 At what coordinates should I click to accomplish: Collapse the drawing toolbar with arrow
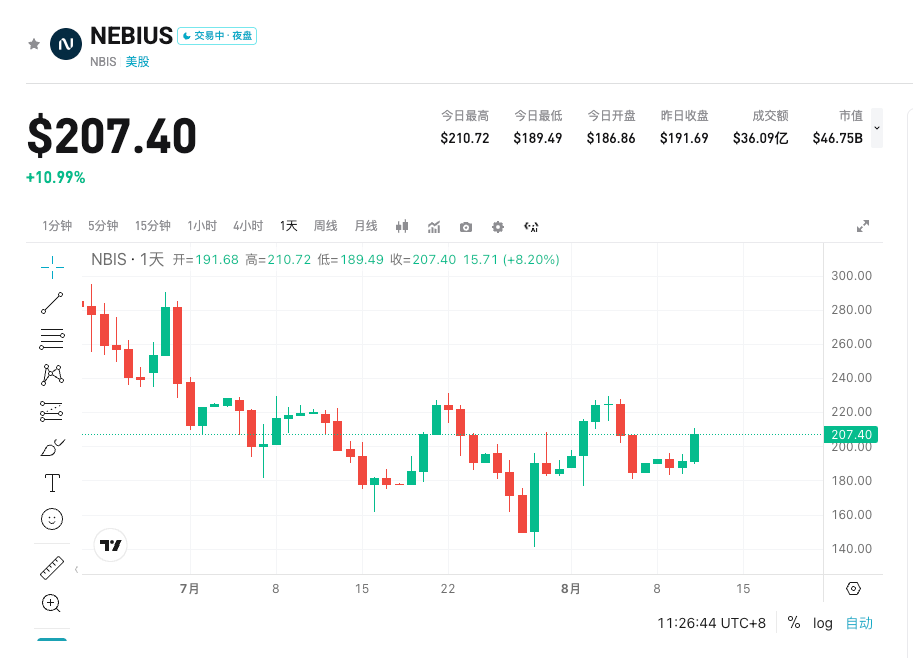[76, 569]
